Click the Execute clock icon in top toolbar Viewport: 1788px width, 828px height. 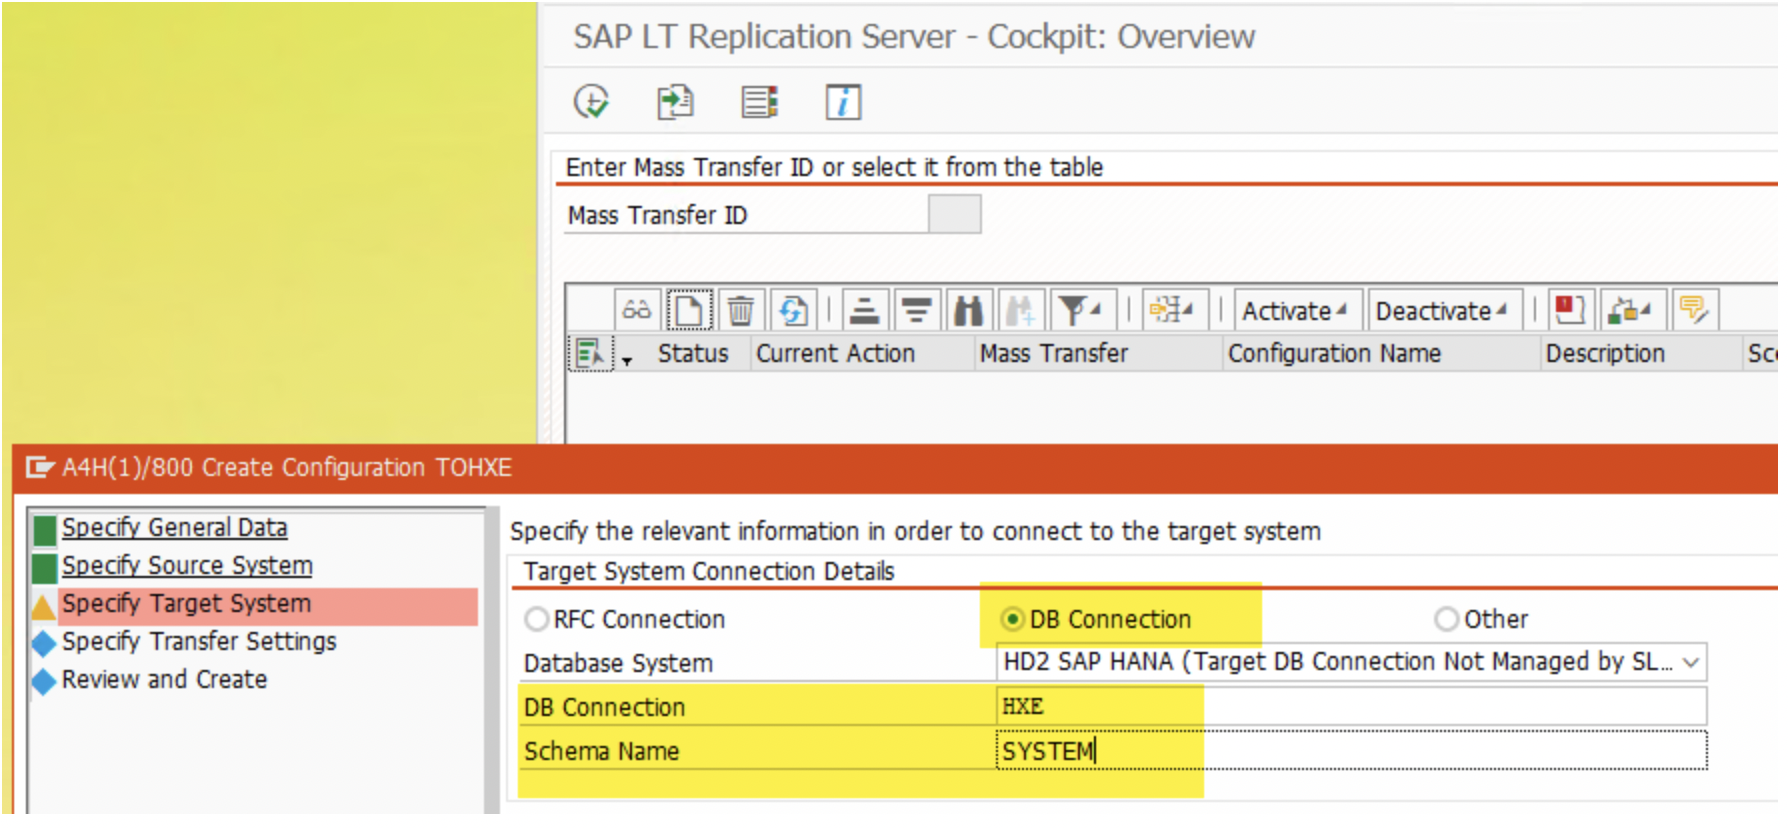point(591,102)
